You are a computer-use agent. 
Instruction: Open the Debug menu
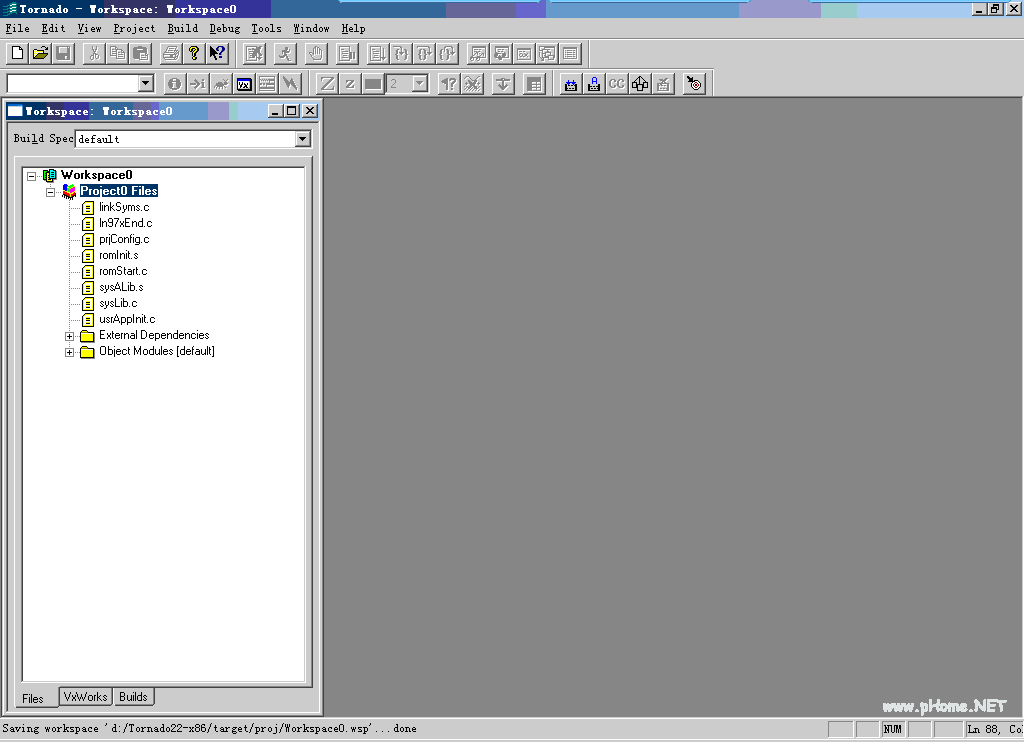225,28
